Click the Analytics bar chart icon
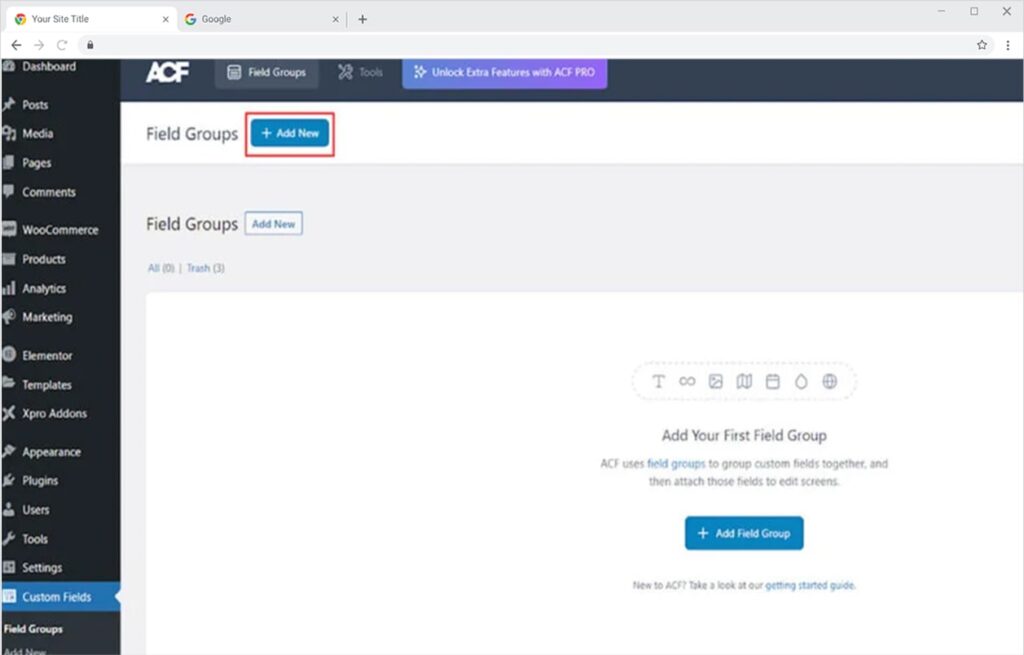Viewport: 1024px width, 655px height. click(8, 288)
